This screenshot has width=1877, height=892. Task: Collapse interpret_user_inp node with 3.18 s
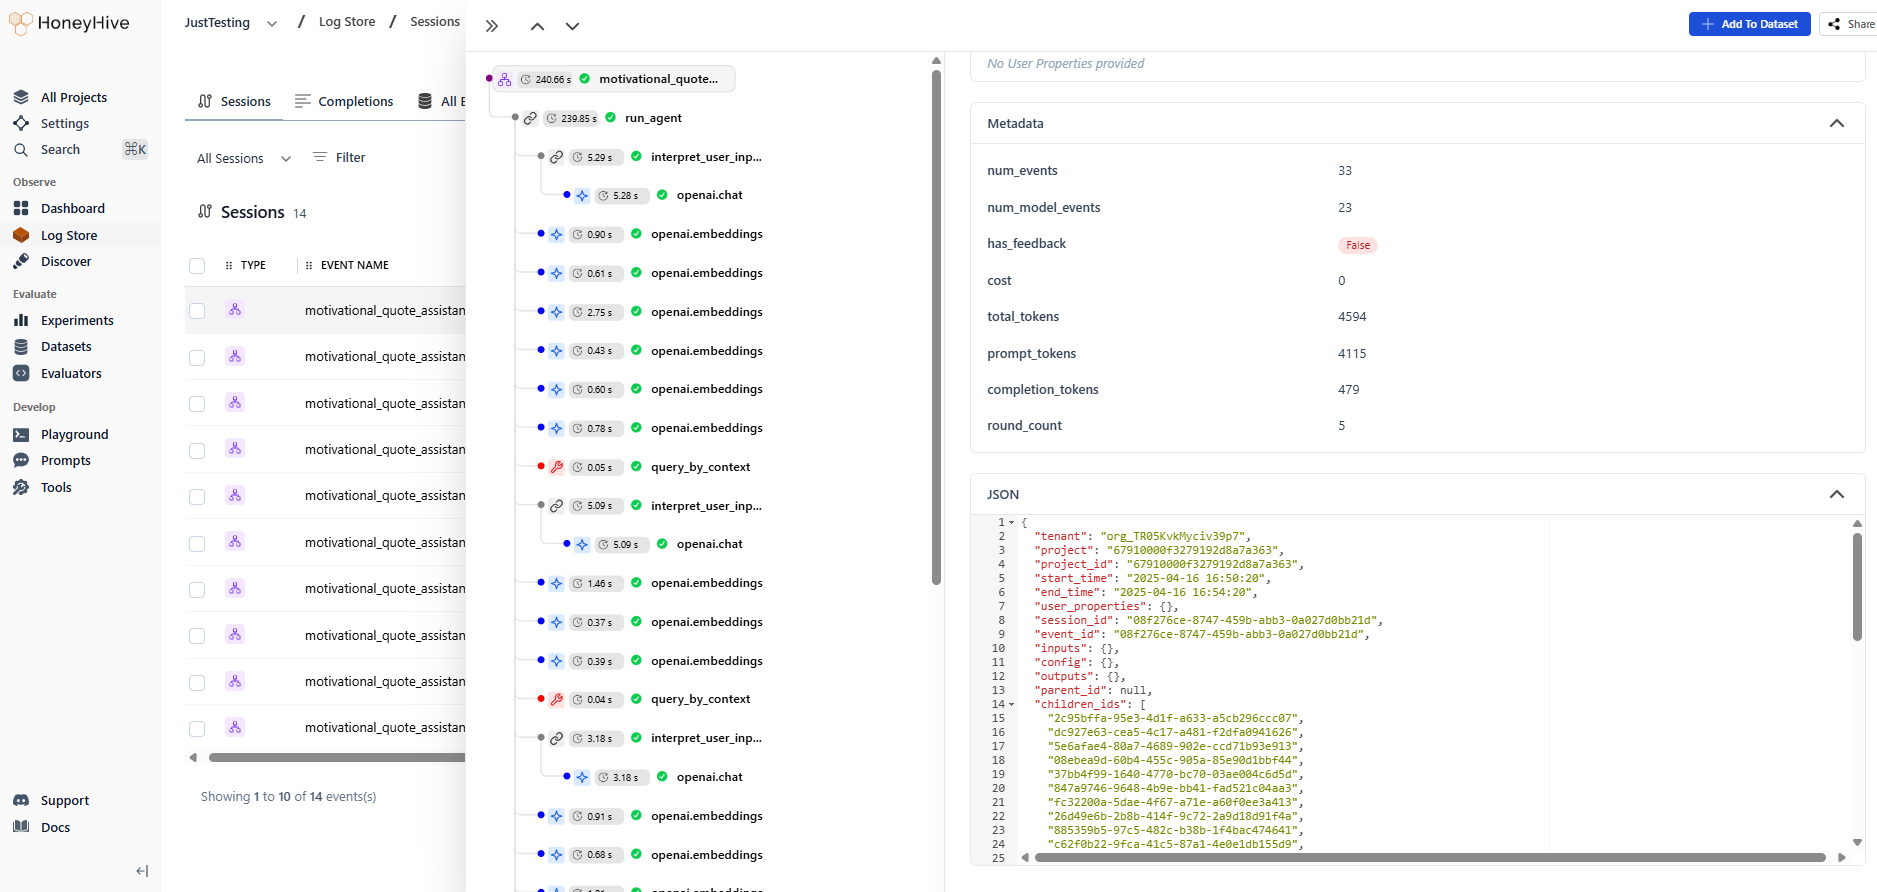(541, 738)
